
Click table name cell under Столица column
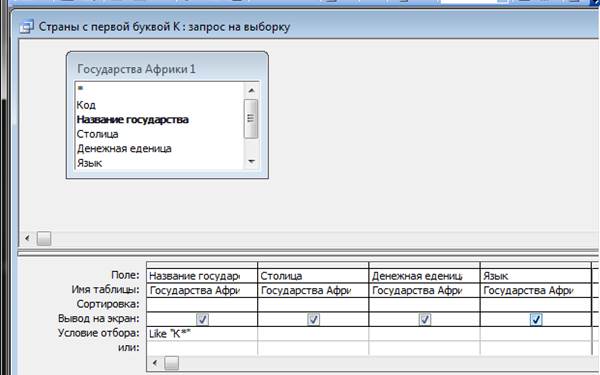313,290
